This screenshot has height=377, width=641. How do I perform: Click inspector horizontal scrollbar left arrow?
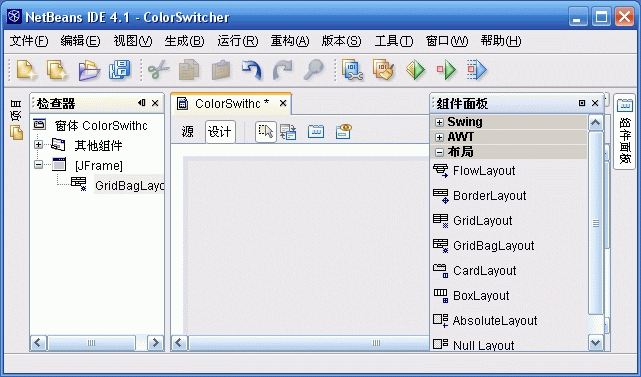[39, 343]
